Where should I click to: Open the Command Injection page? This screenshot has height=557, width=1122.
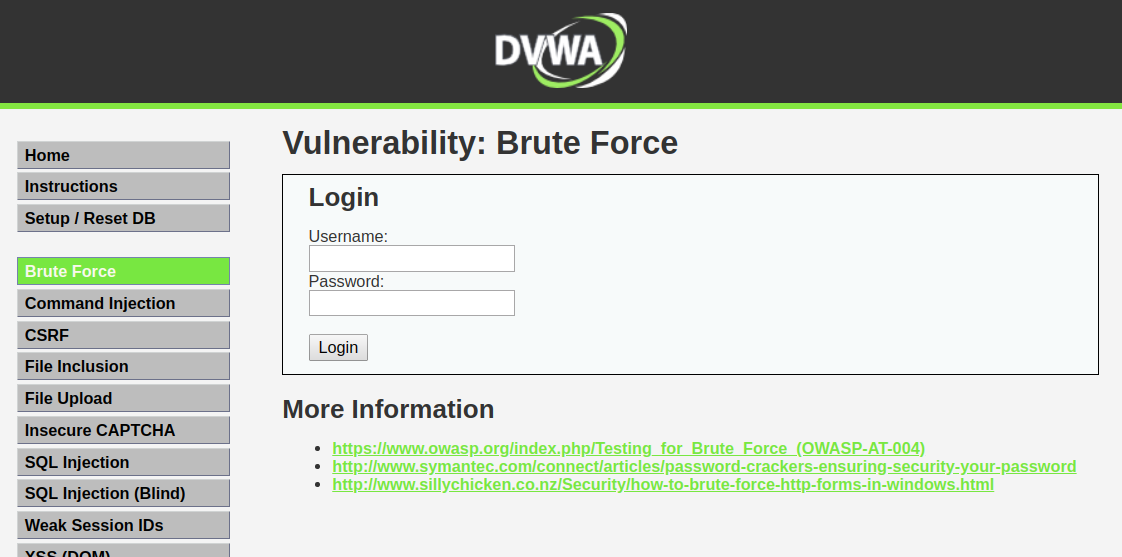tap(123, 303)
